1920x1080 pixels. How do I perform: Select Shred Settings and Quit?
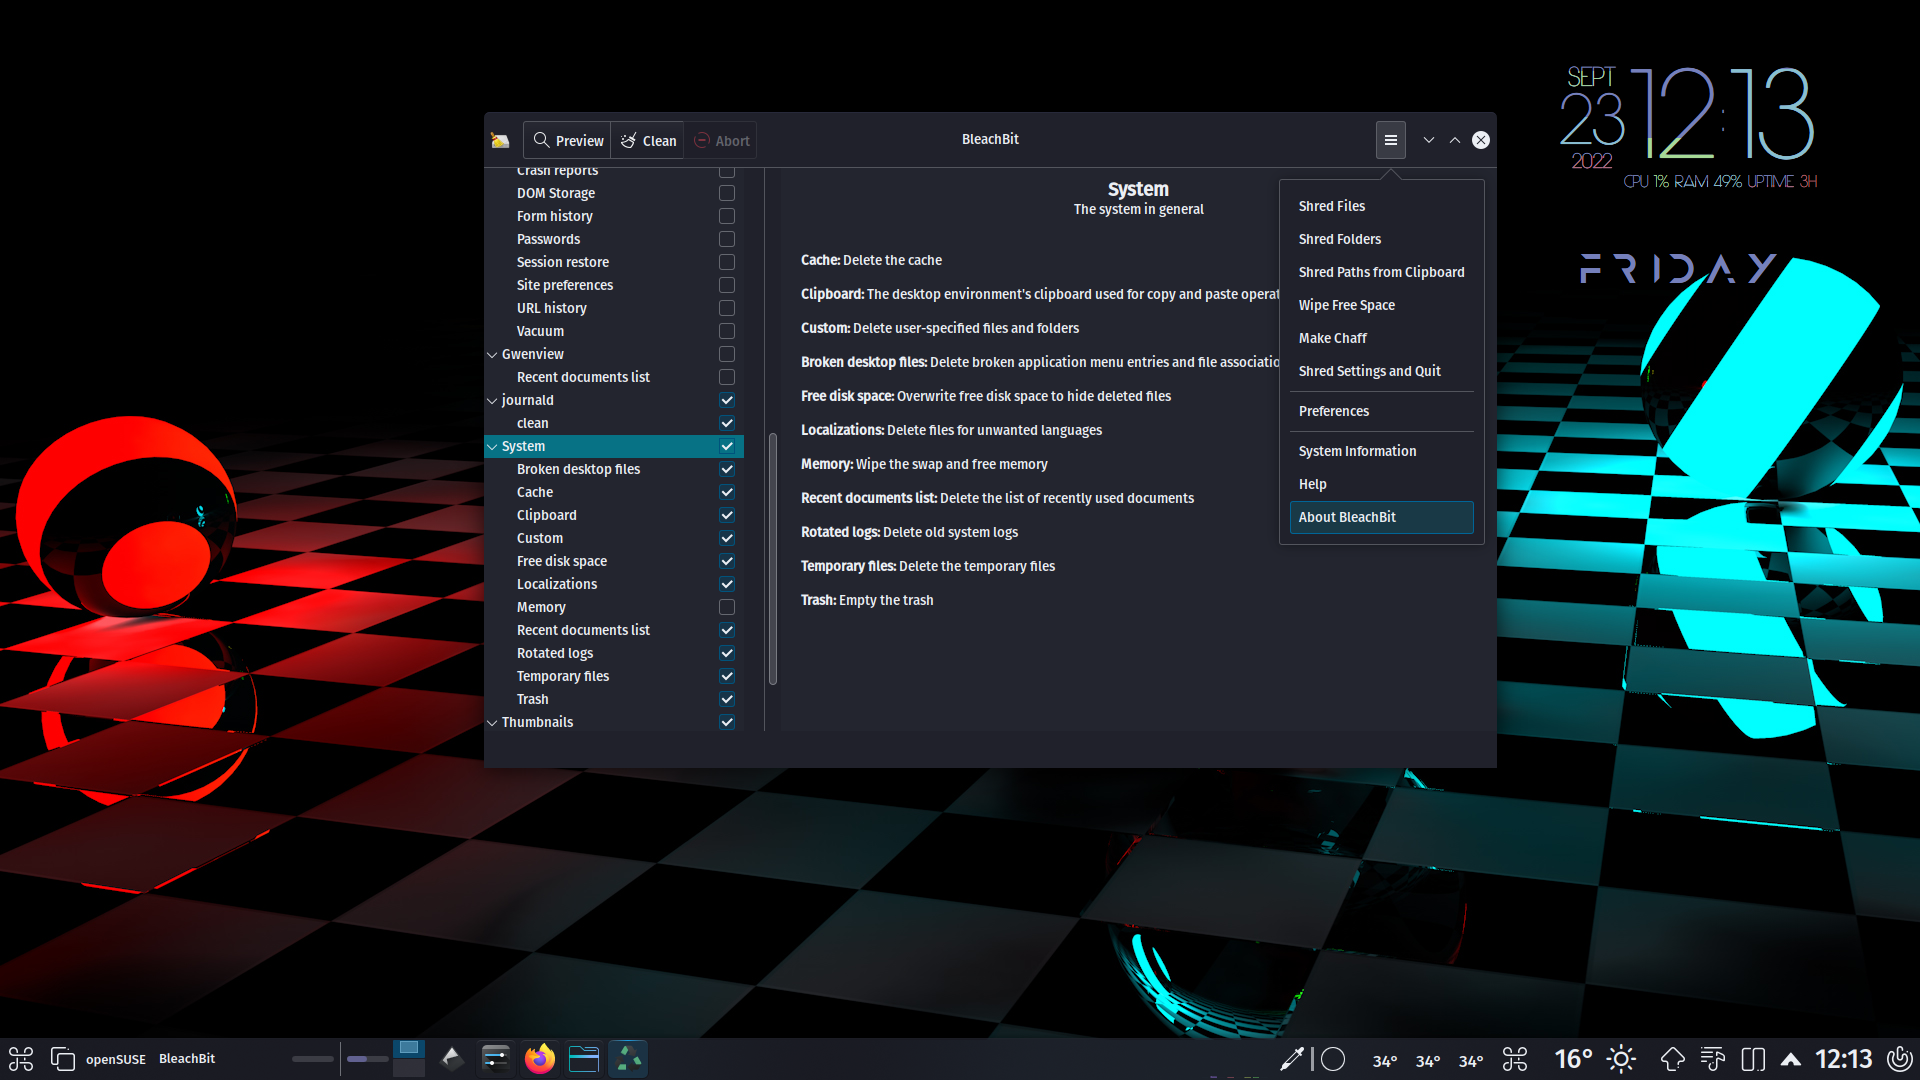point(1381,371)
